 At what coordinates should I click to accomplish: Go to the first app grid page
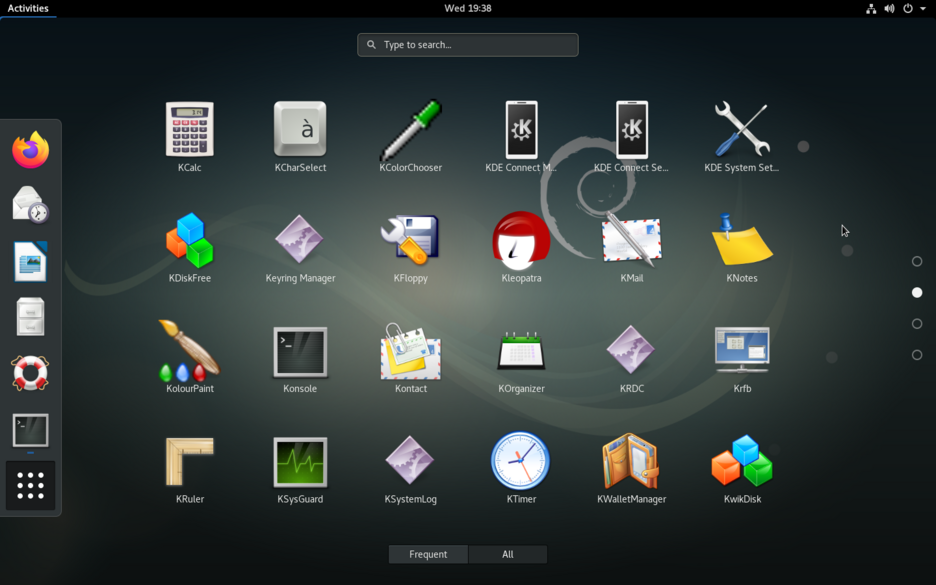pyautogui.click(x=917, y=261)
